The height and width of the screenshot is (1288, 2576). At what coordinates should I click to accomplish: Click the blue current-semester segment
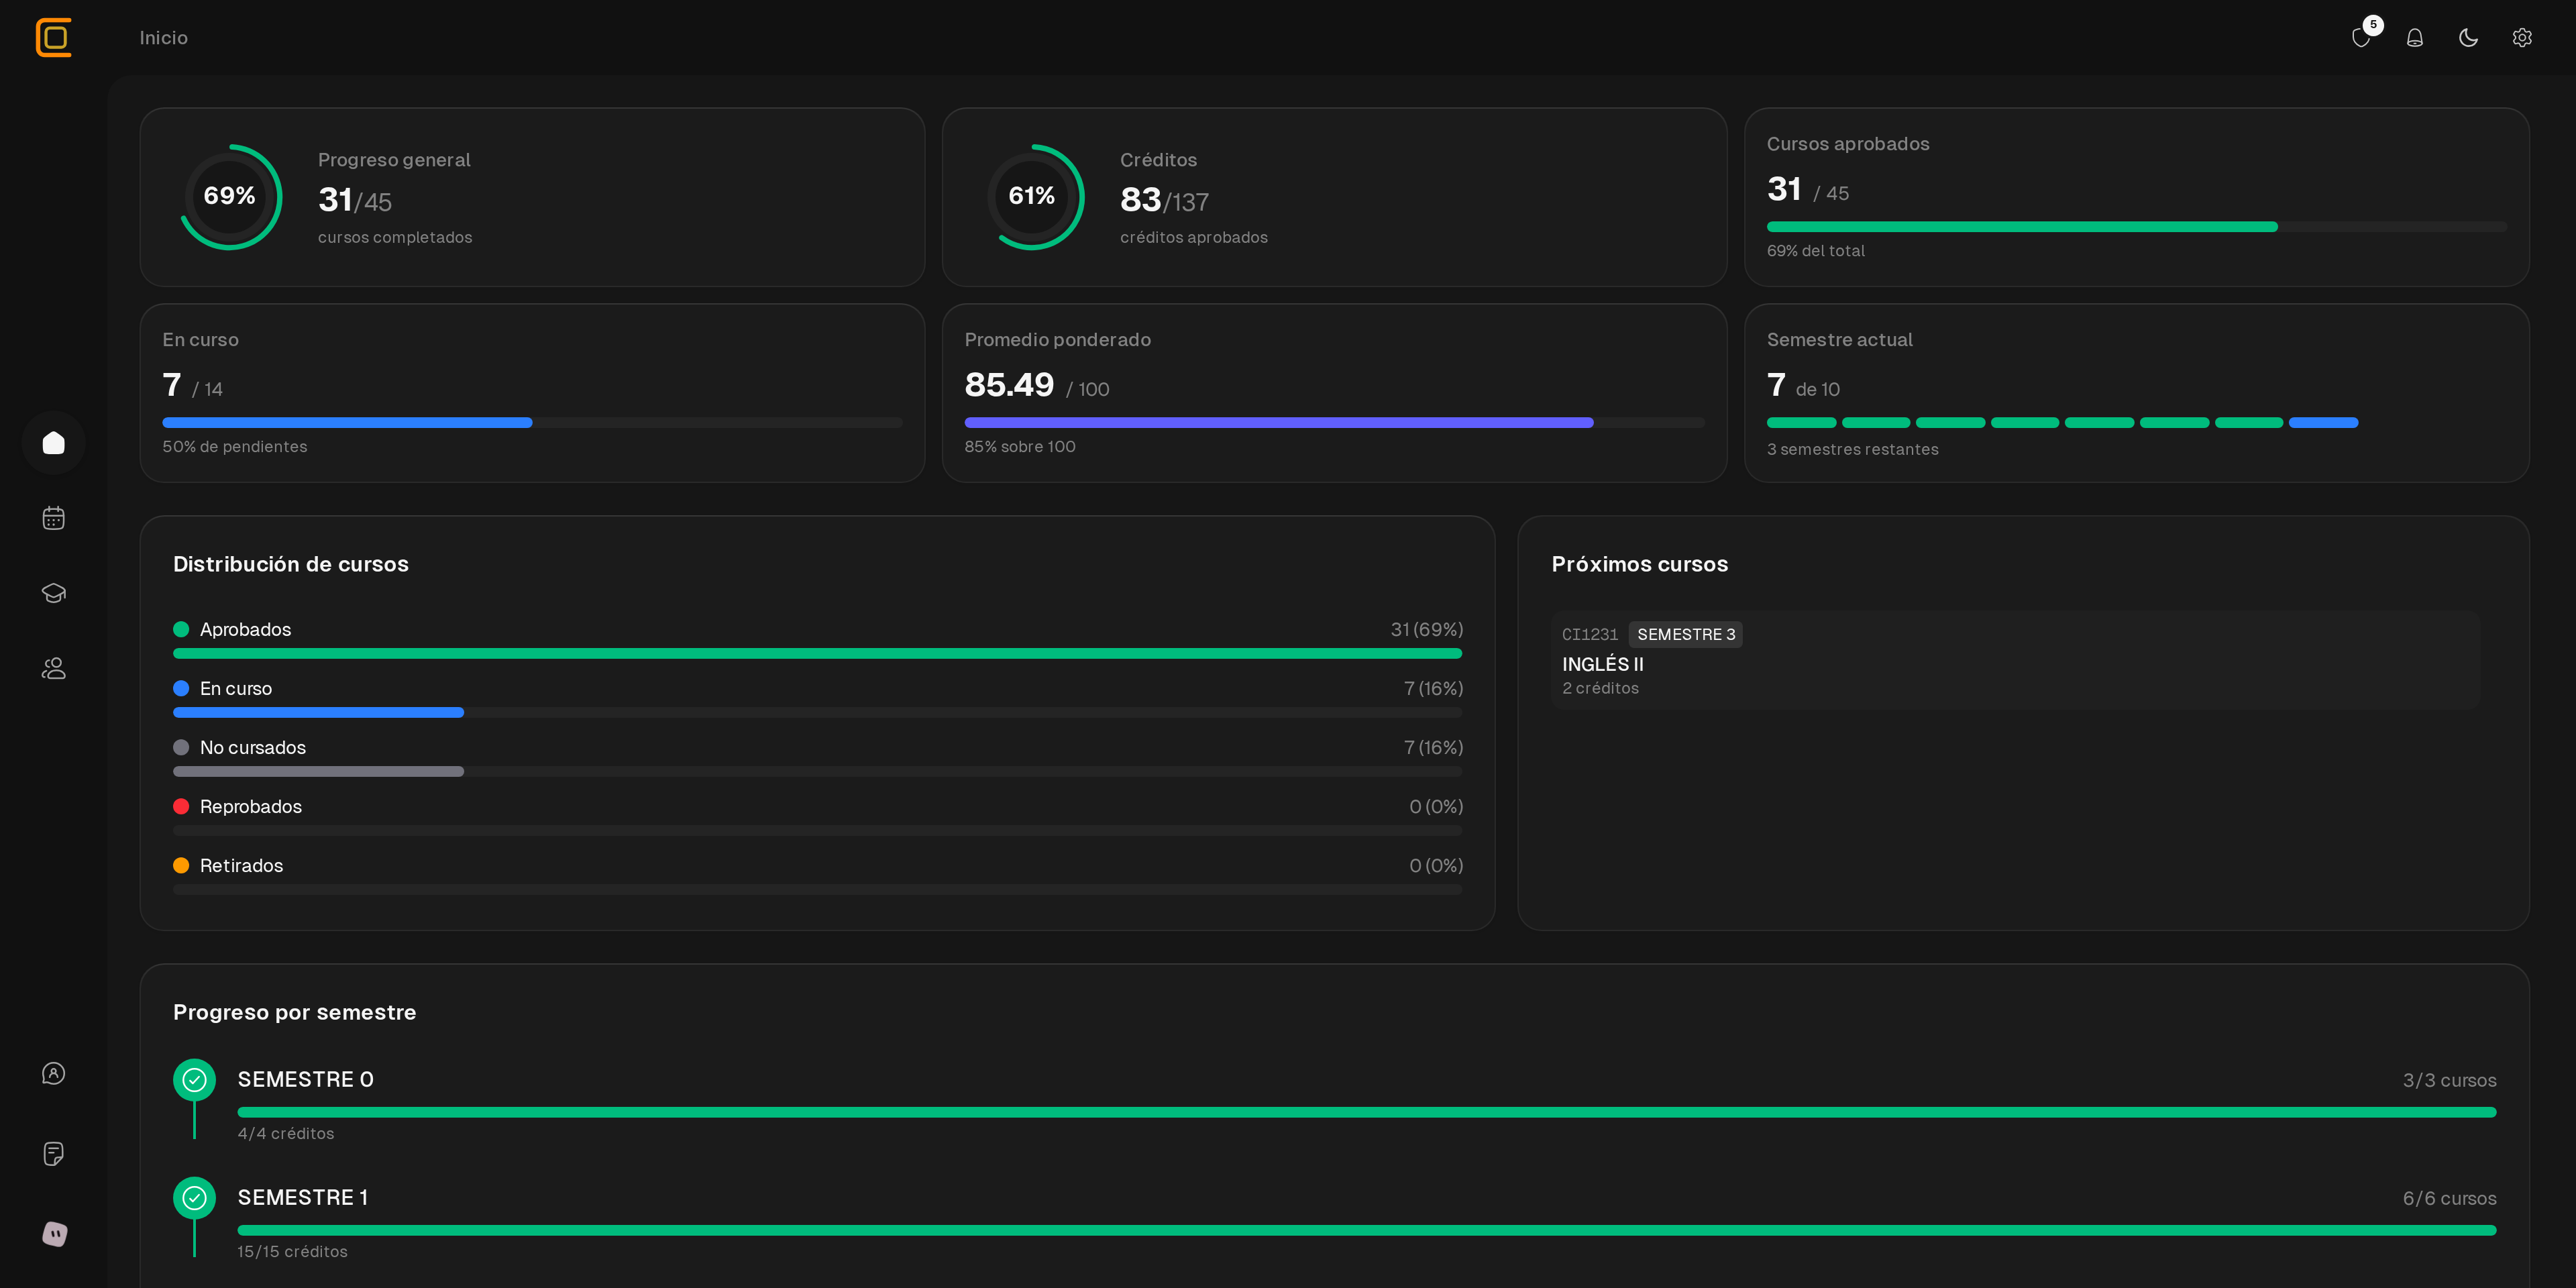(2323, 423)
